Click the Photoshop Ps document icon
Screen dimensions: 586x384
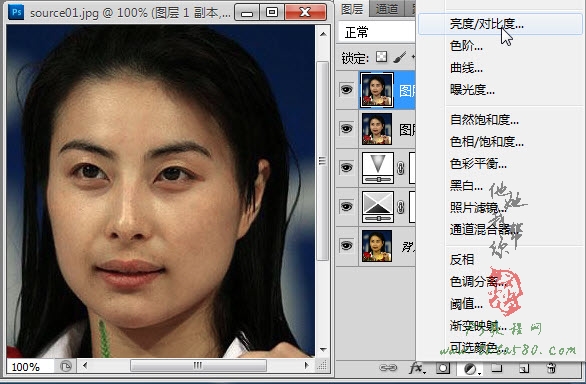tap(16, 12)
